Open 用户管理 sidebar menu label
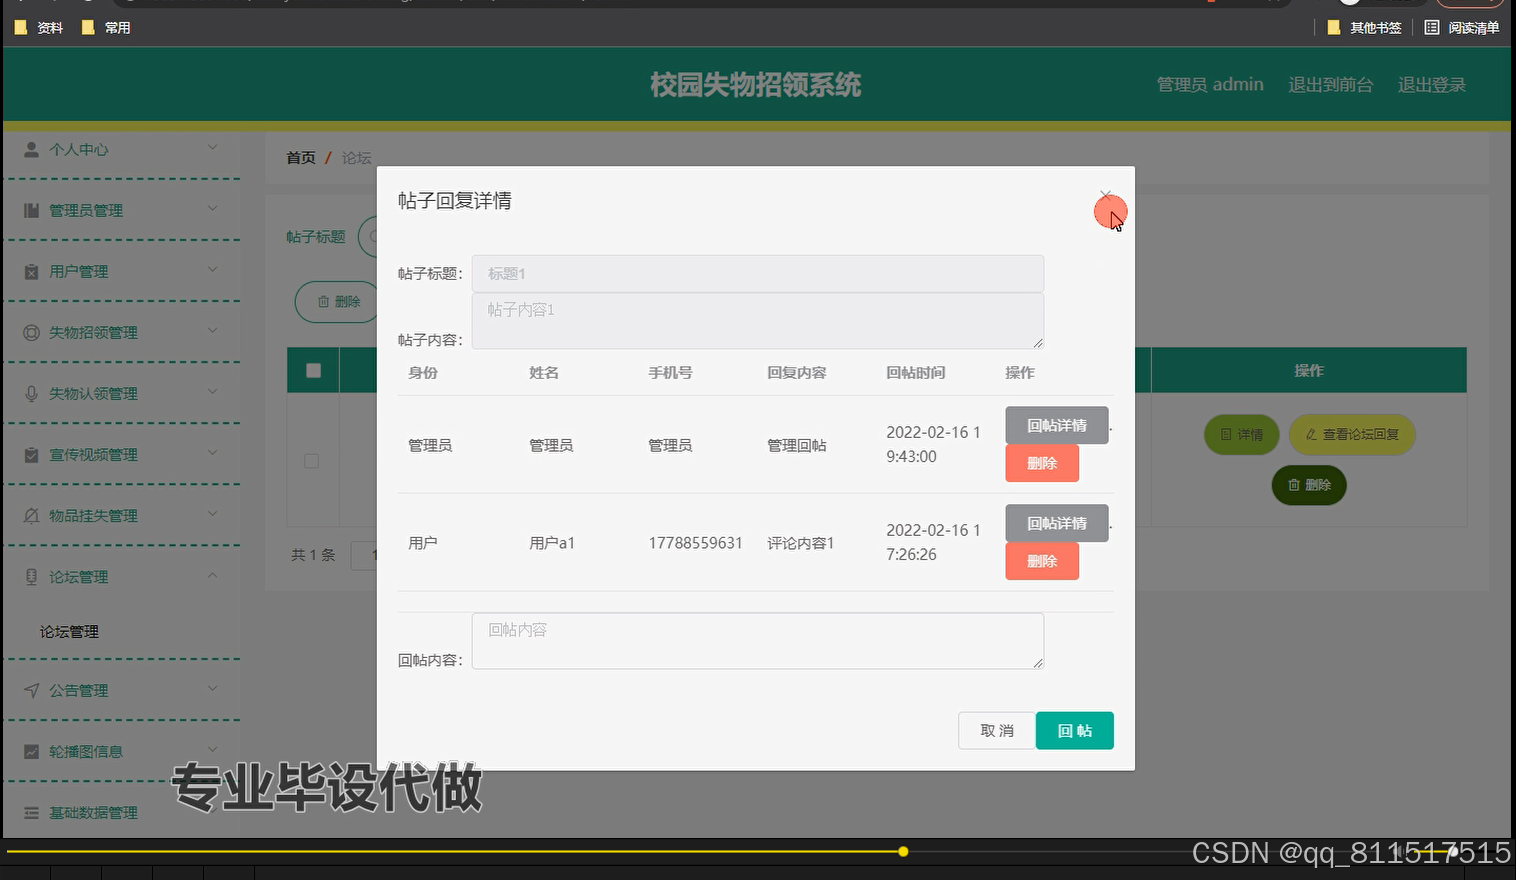 tap(79, 271)
